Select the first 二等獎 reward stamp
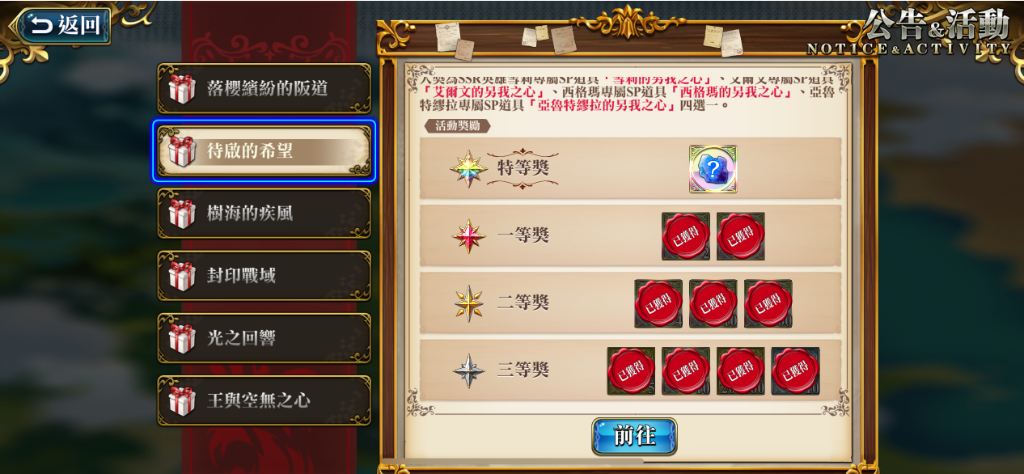The height and width of the screenshot is (474, 1024). 658,304
